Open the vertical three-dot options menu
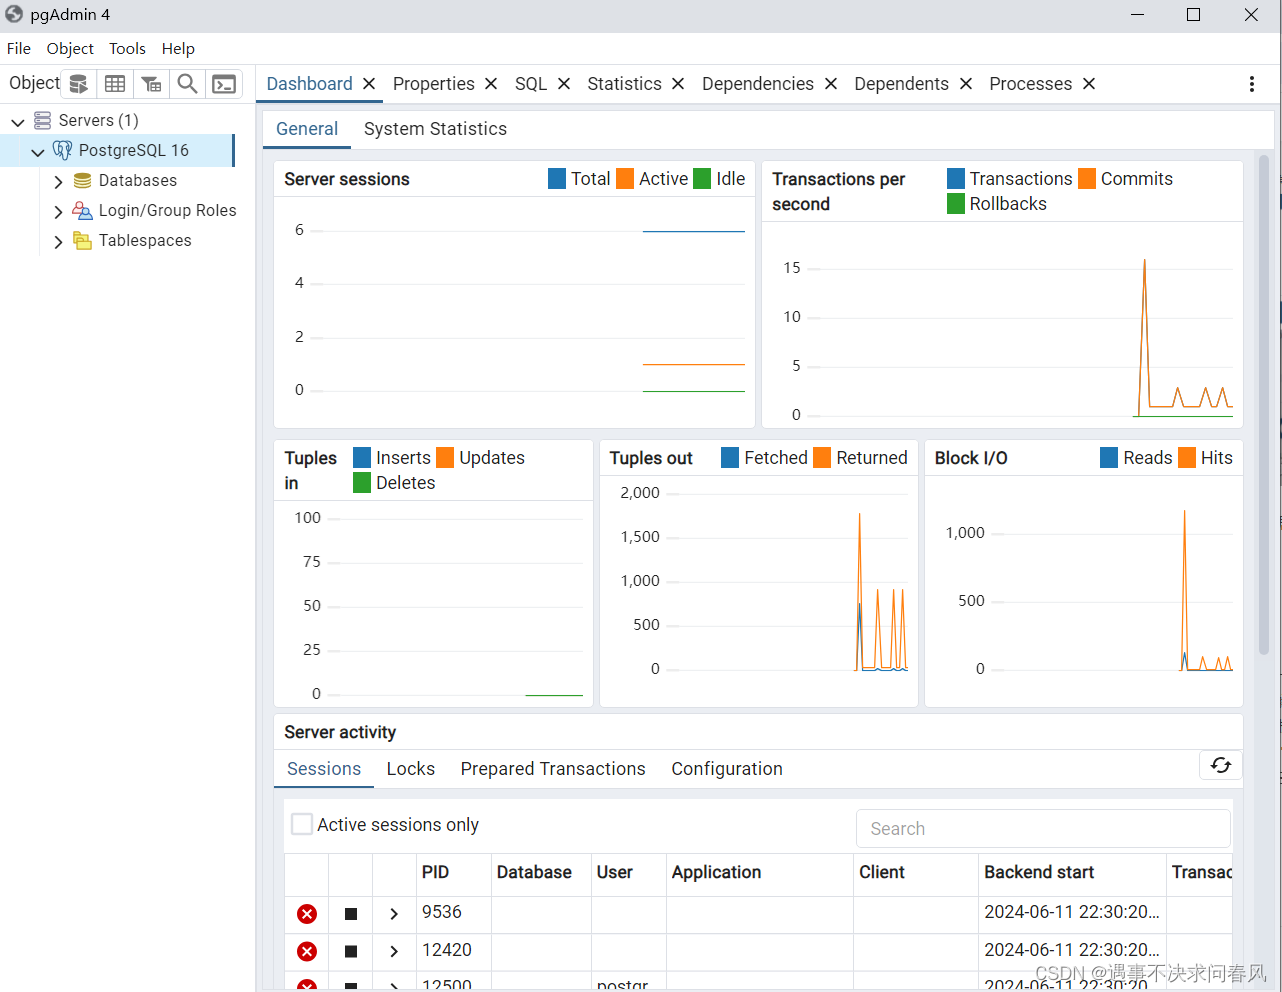This screenshot has height=992, width=1282. click(x=1252, y=84)
